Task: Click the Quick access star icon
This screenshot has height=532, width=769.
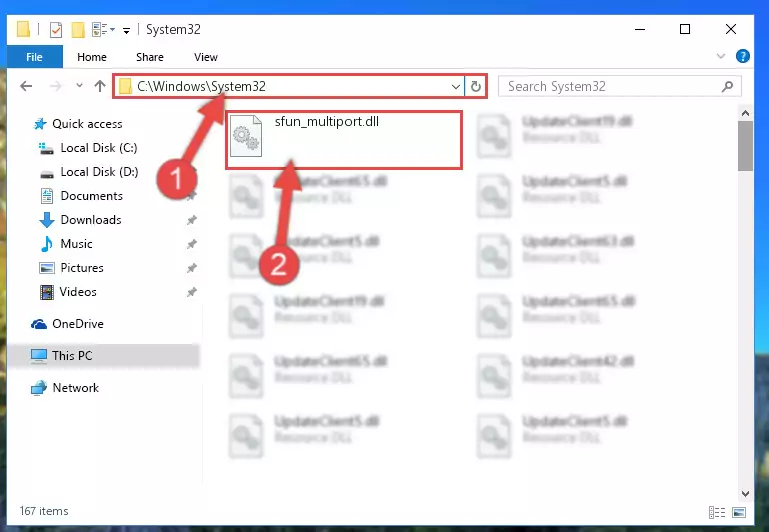Action: pos(39,124)
